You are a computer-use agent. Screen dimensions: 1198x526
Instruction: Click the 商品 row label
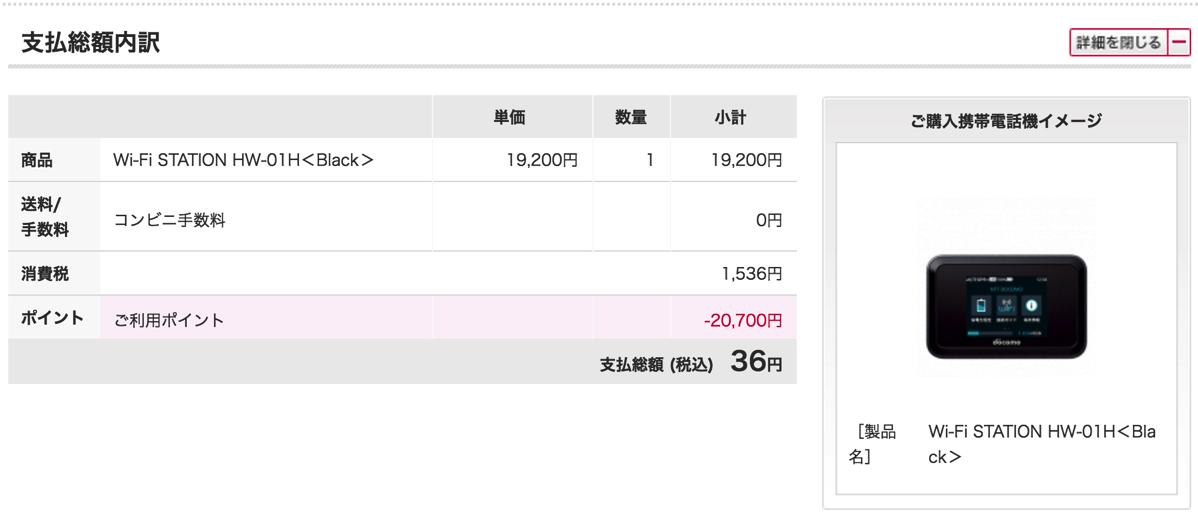[x=37, y=160]
